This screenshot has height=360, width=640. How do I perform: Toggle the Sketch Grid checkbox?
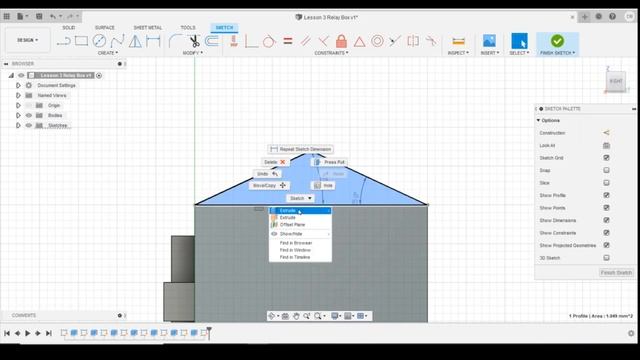606,158
